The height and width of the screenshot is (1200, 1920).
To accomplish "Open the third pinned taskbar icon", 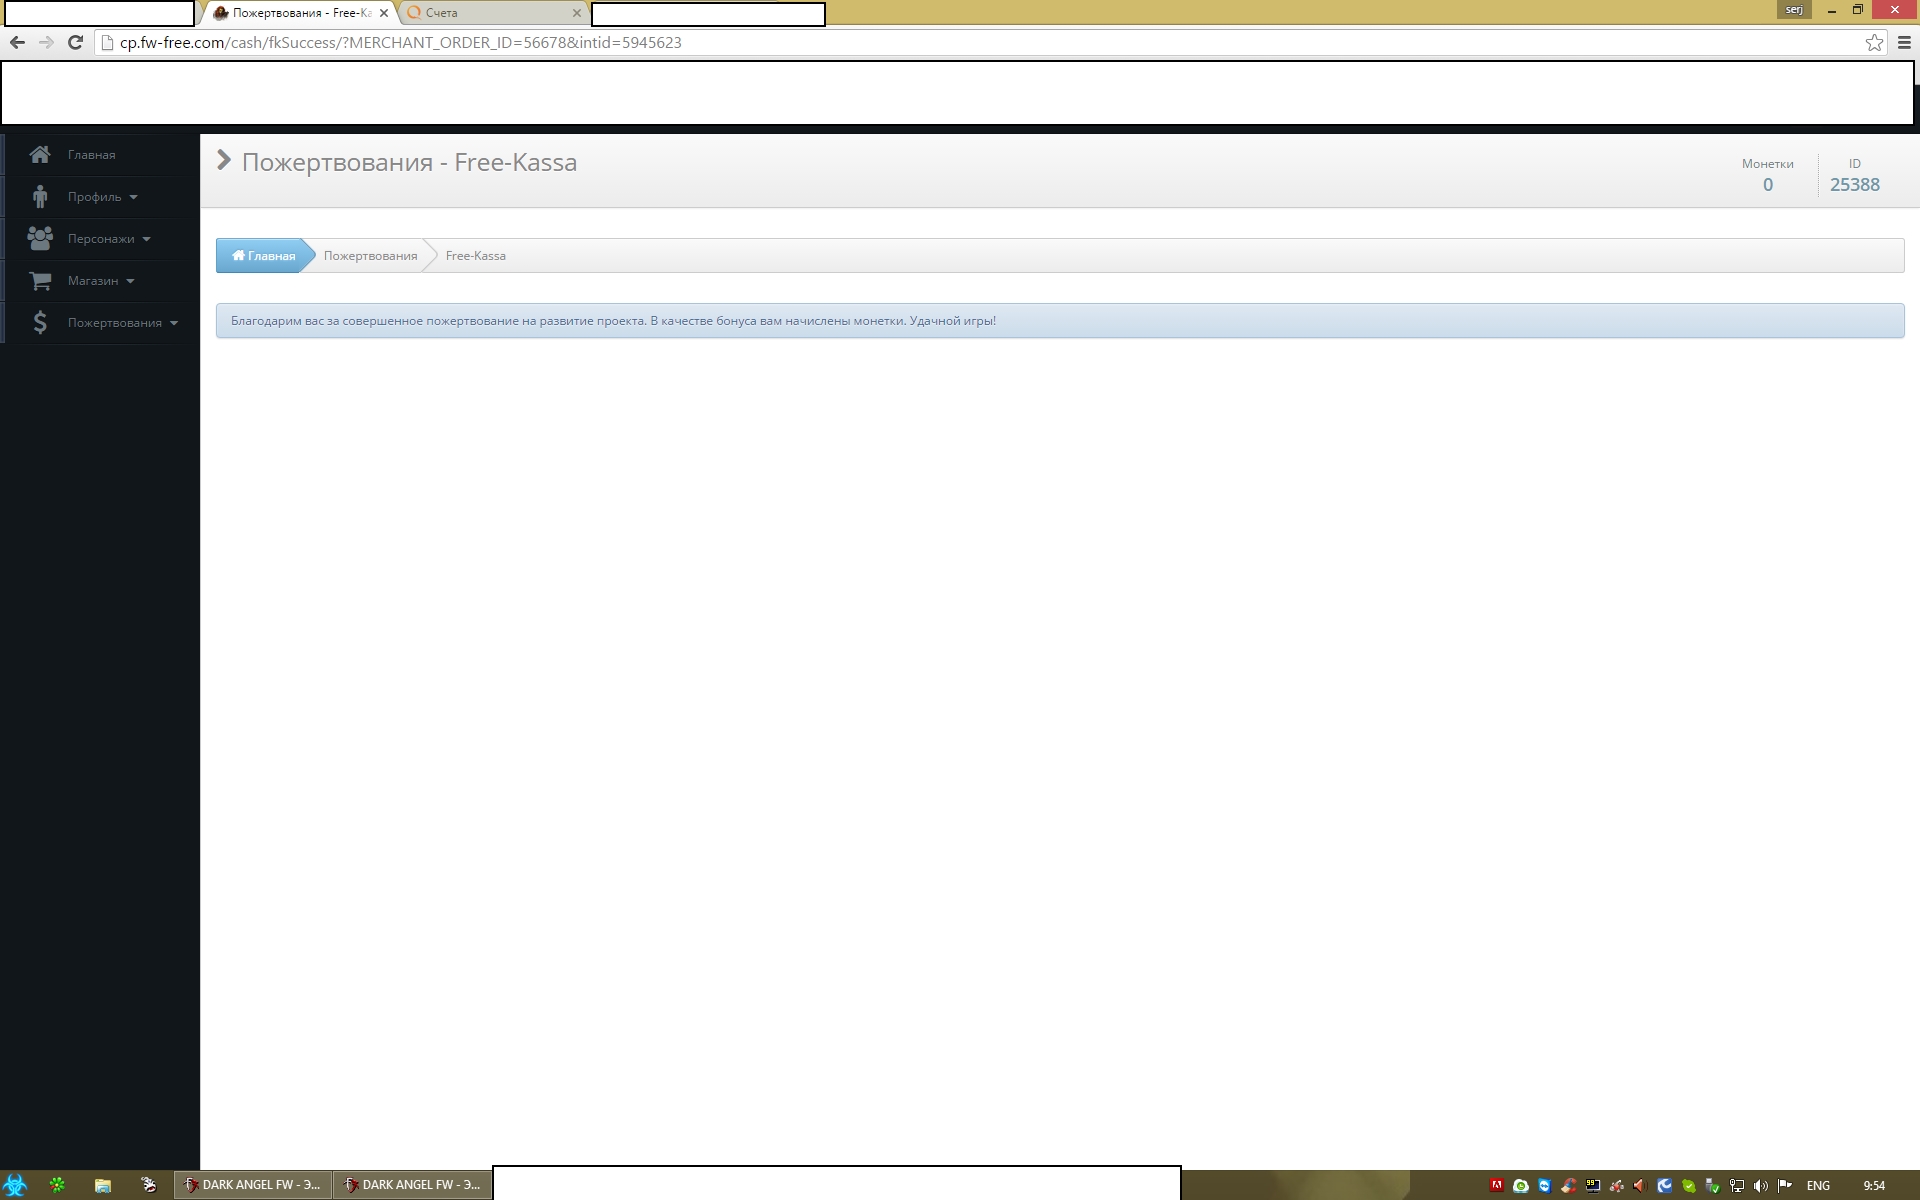I will click(149, 1185).
